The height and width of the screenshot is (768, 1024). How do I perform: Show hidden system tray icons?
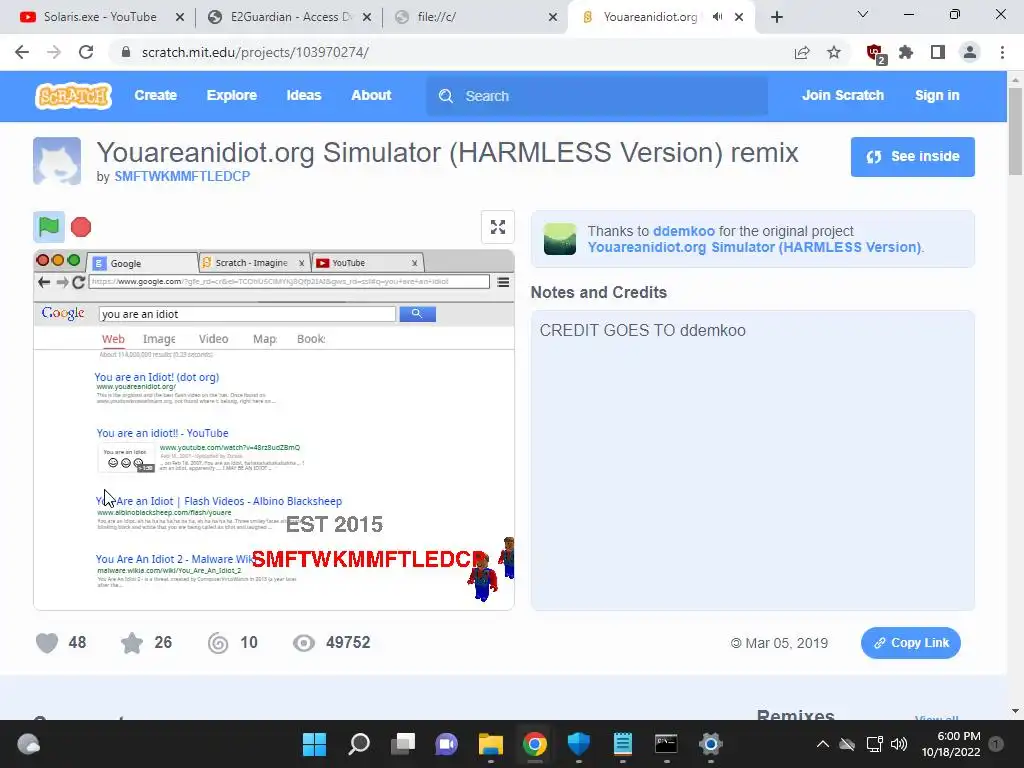tap(823, 744)
